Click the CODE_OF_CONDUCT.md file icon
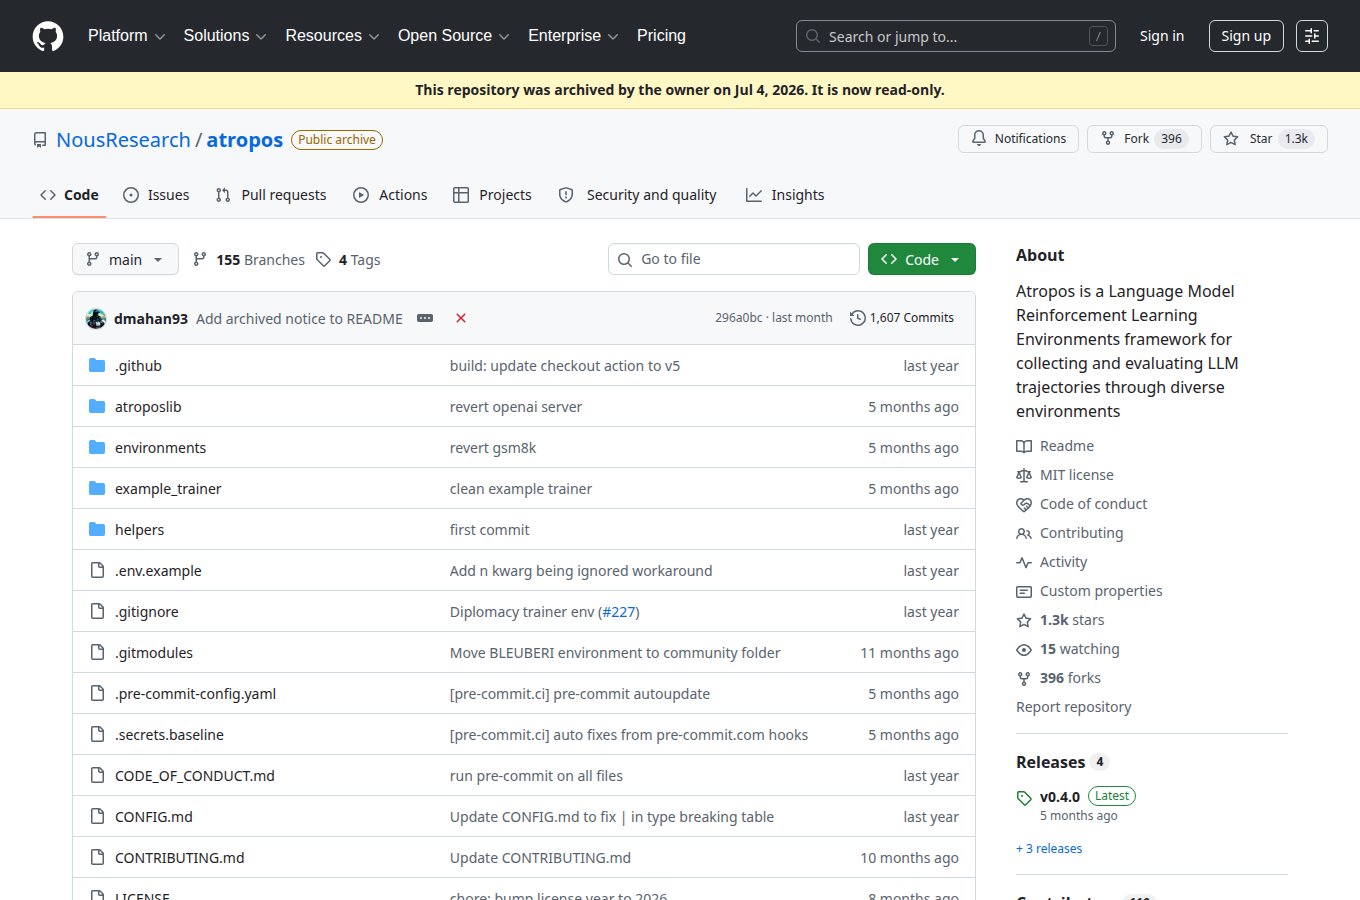This screenshot has height=900, width=1360. tap(97, 776)
